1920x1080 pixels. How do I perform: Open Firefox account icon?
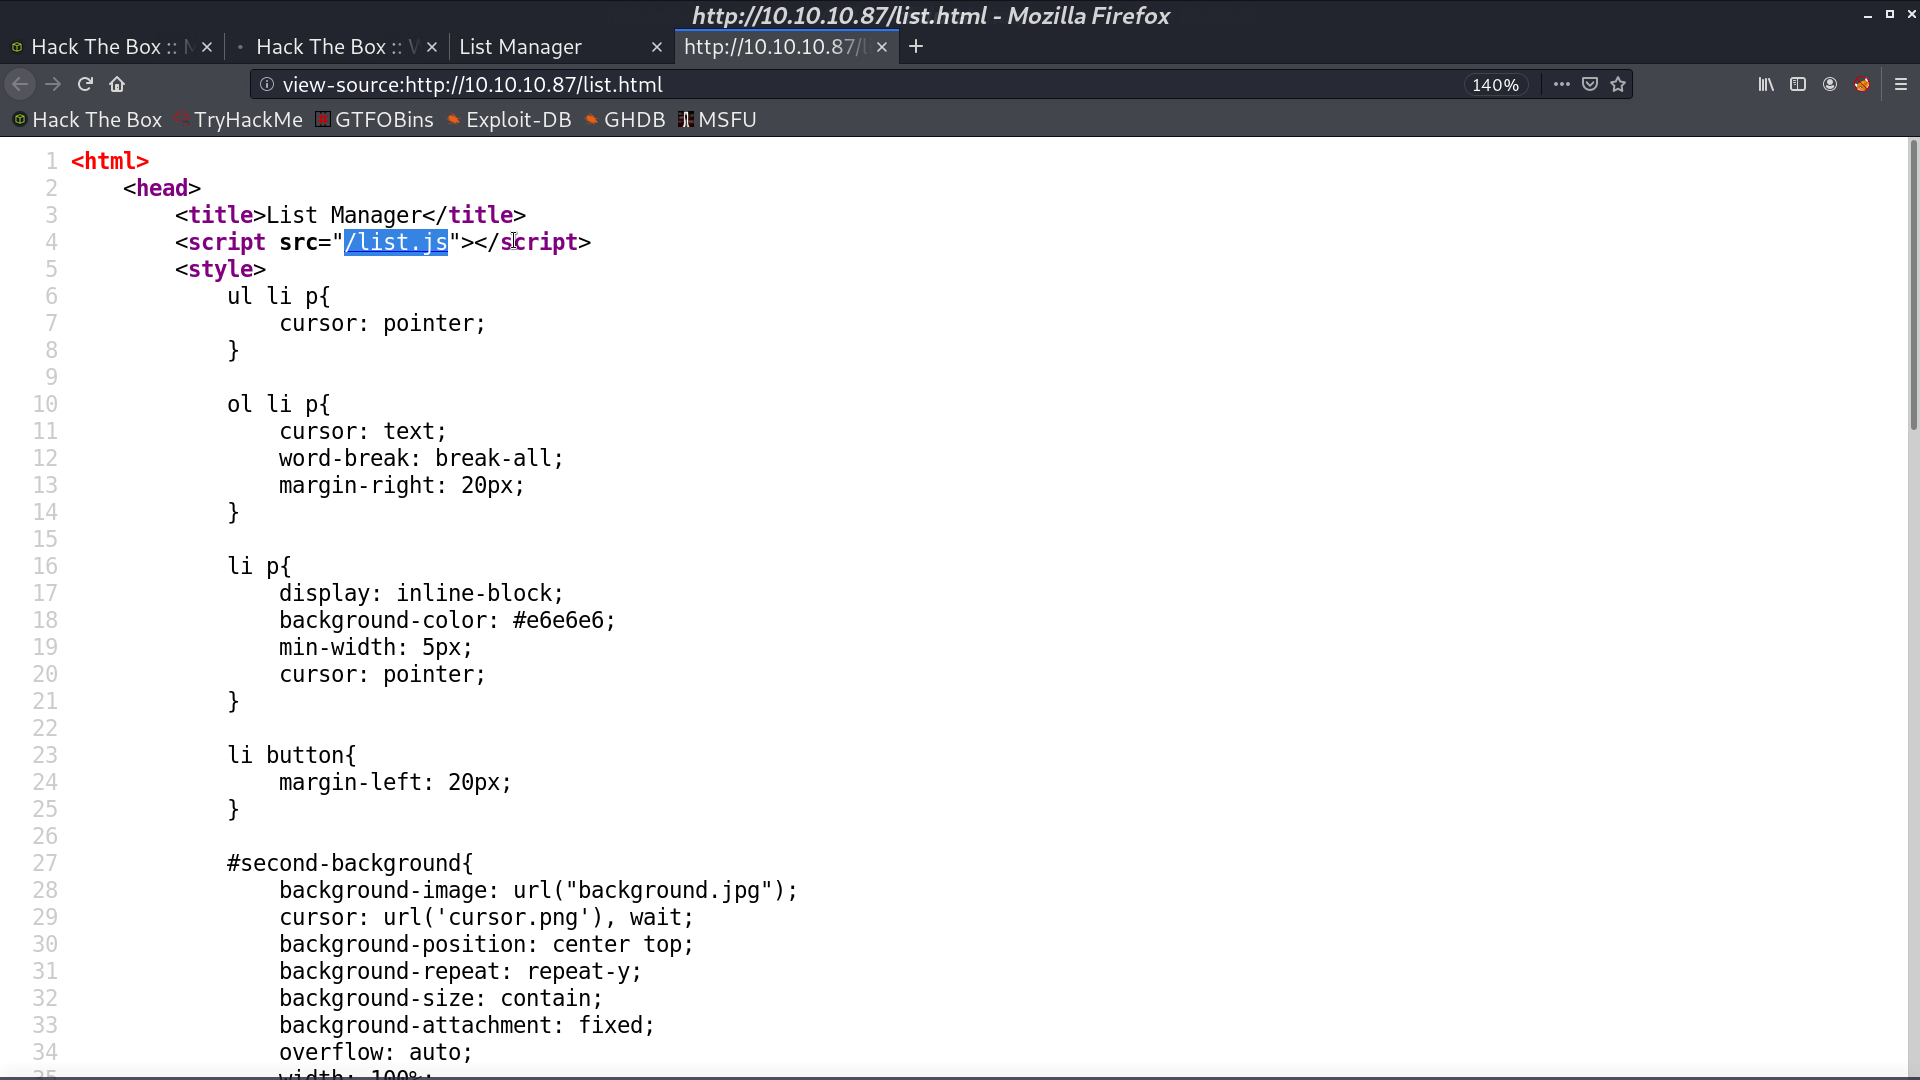click(x=1830, y=85)
